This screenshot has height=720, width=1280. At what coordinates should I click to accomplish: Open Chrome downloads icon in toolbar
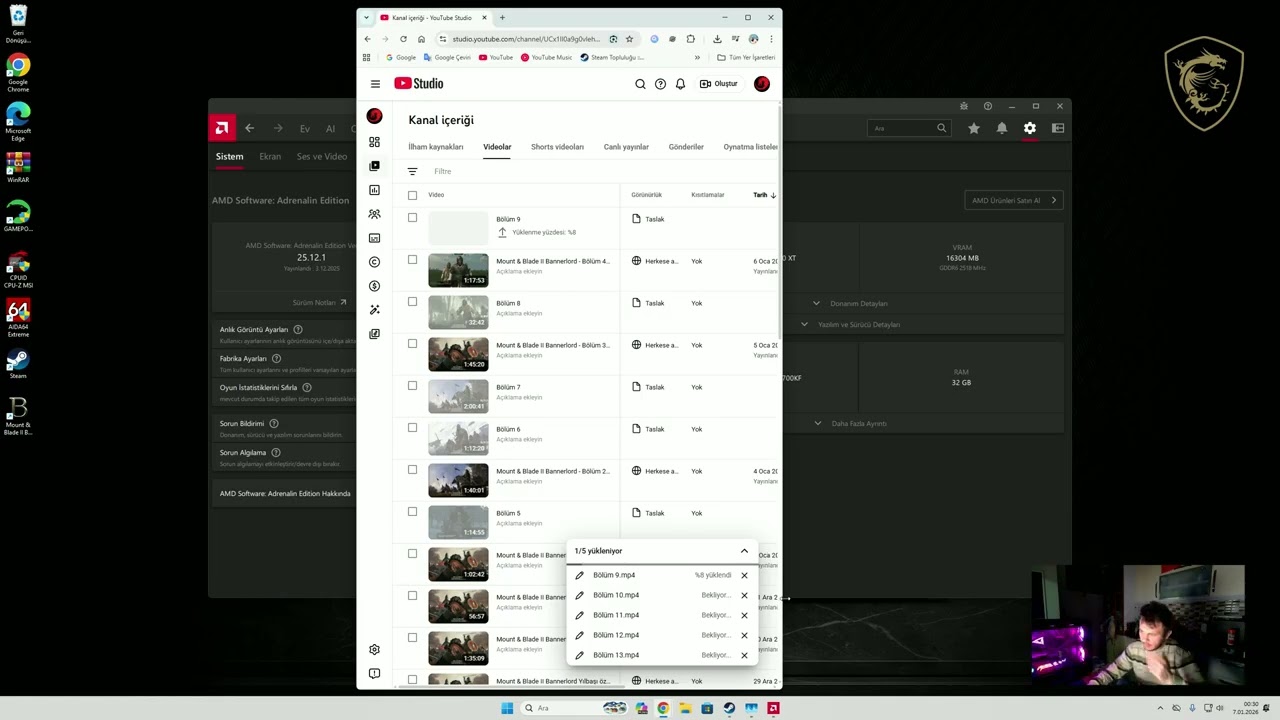pos(717,39)
